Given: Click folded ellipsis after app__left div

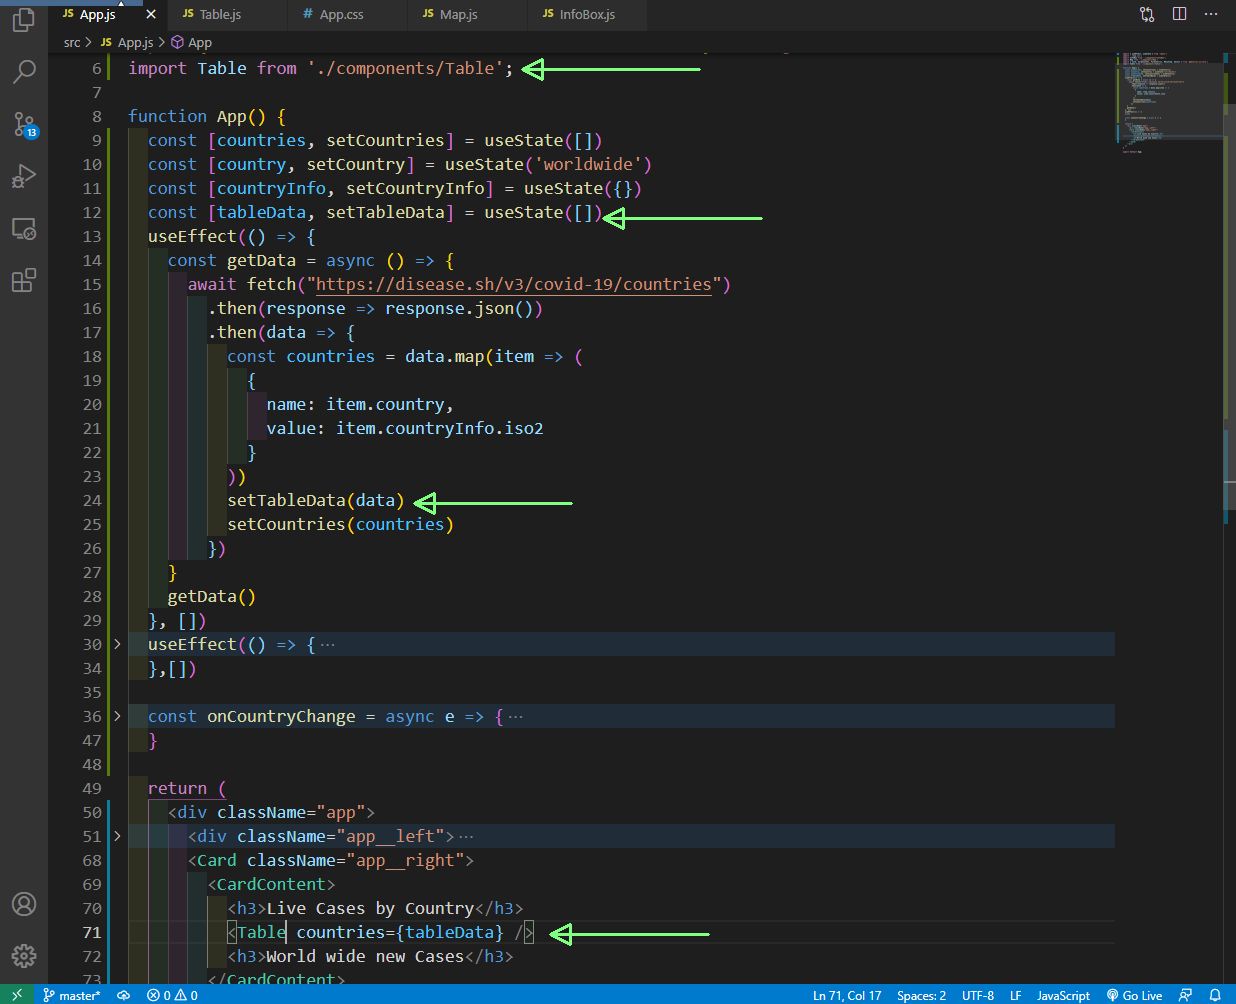Looking at the screenshot, I should click(466, 836).
